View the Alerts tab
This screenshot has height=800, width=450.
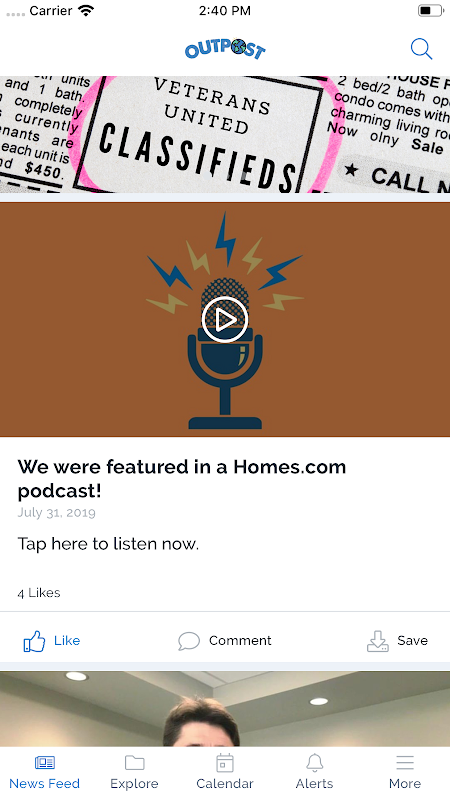click(x=314, y=772)
